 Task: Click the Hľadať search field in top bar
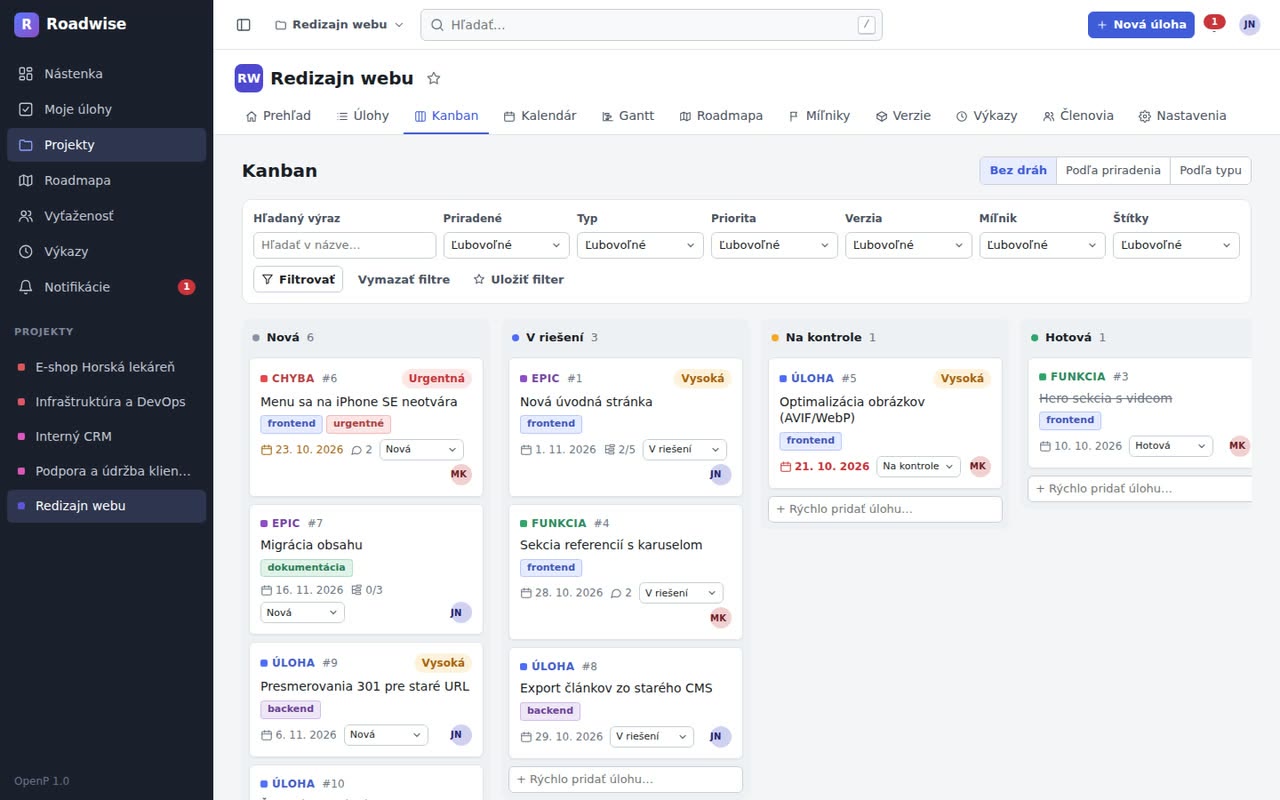651,25
